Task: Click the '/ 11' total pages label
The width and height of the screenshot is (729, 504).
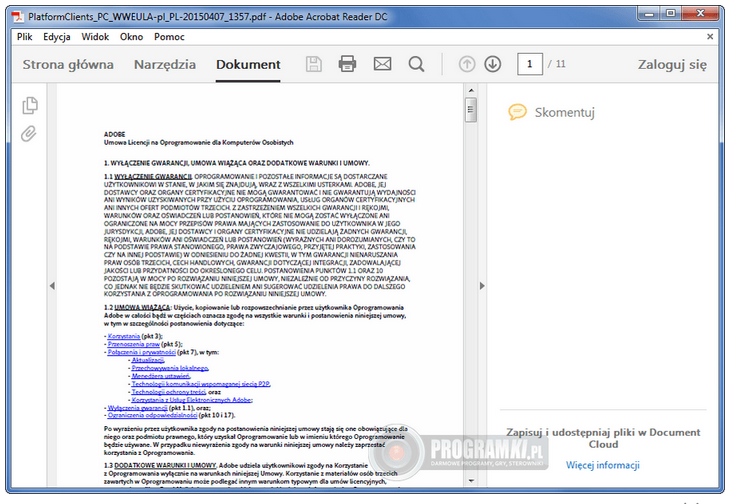Action: pos(557,64)
